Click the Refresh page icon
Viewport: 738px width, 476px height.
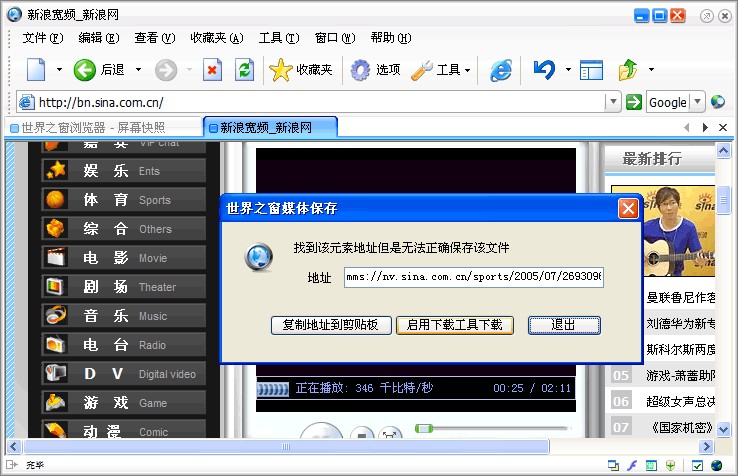click(244, 70)
